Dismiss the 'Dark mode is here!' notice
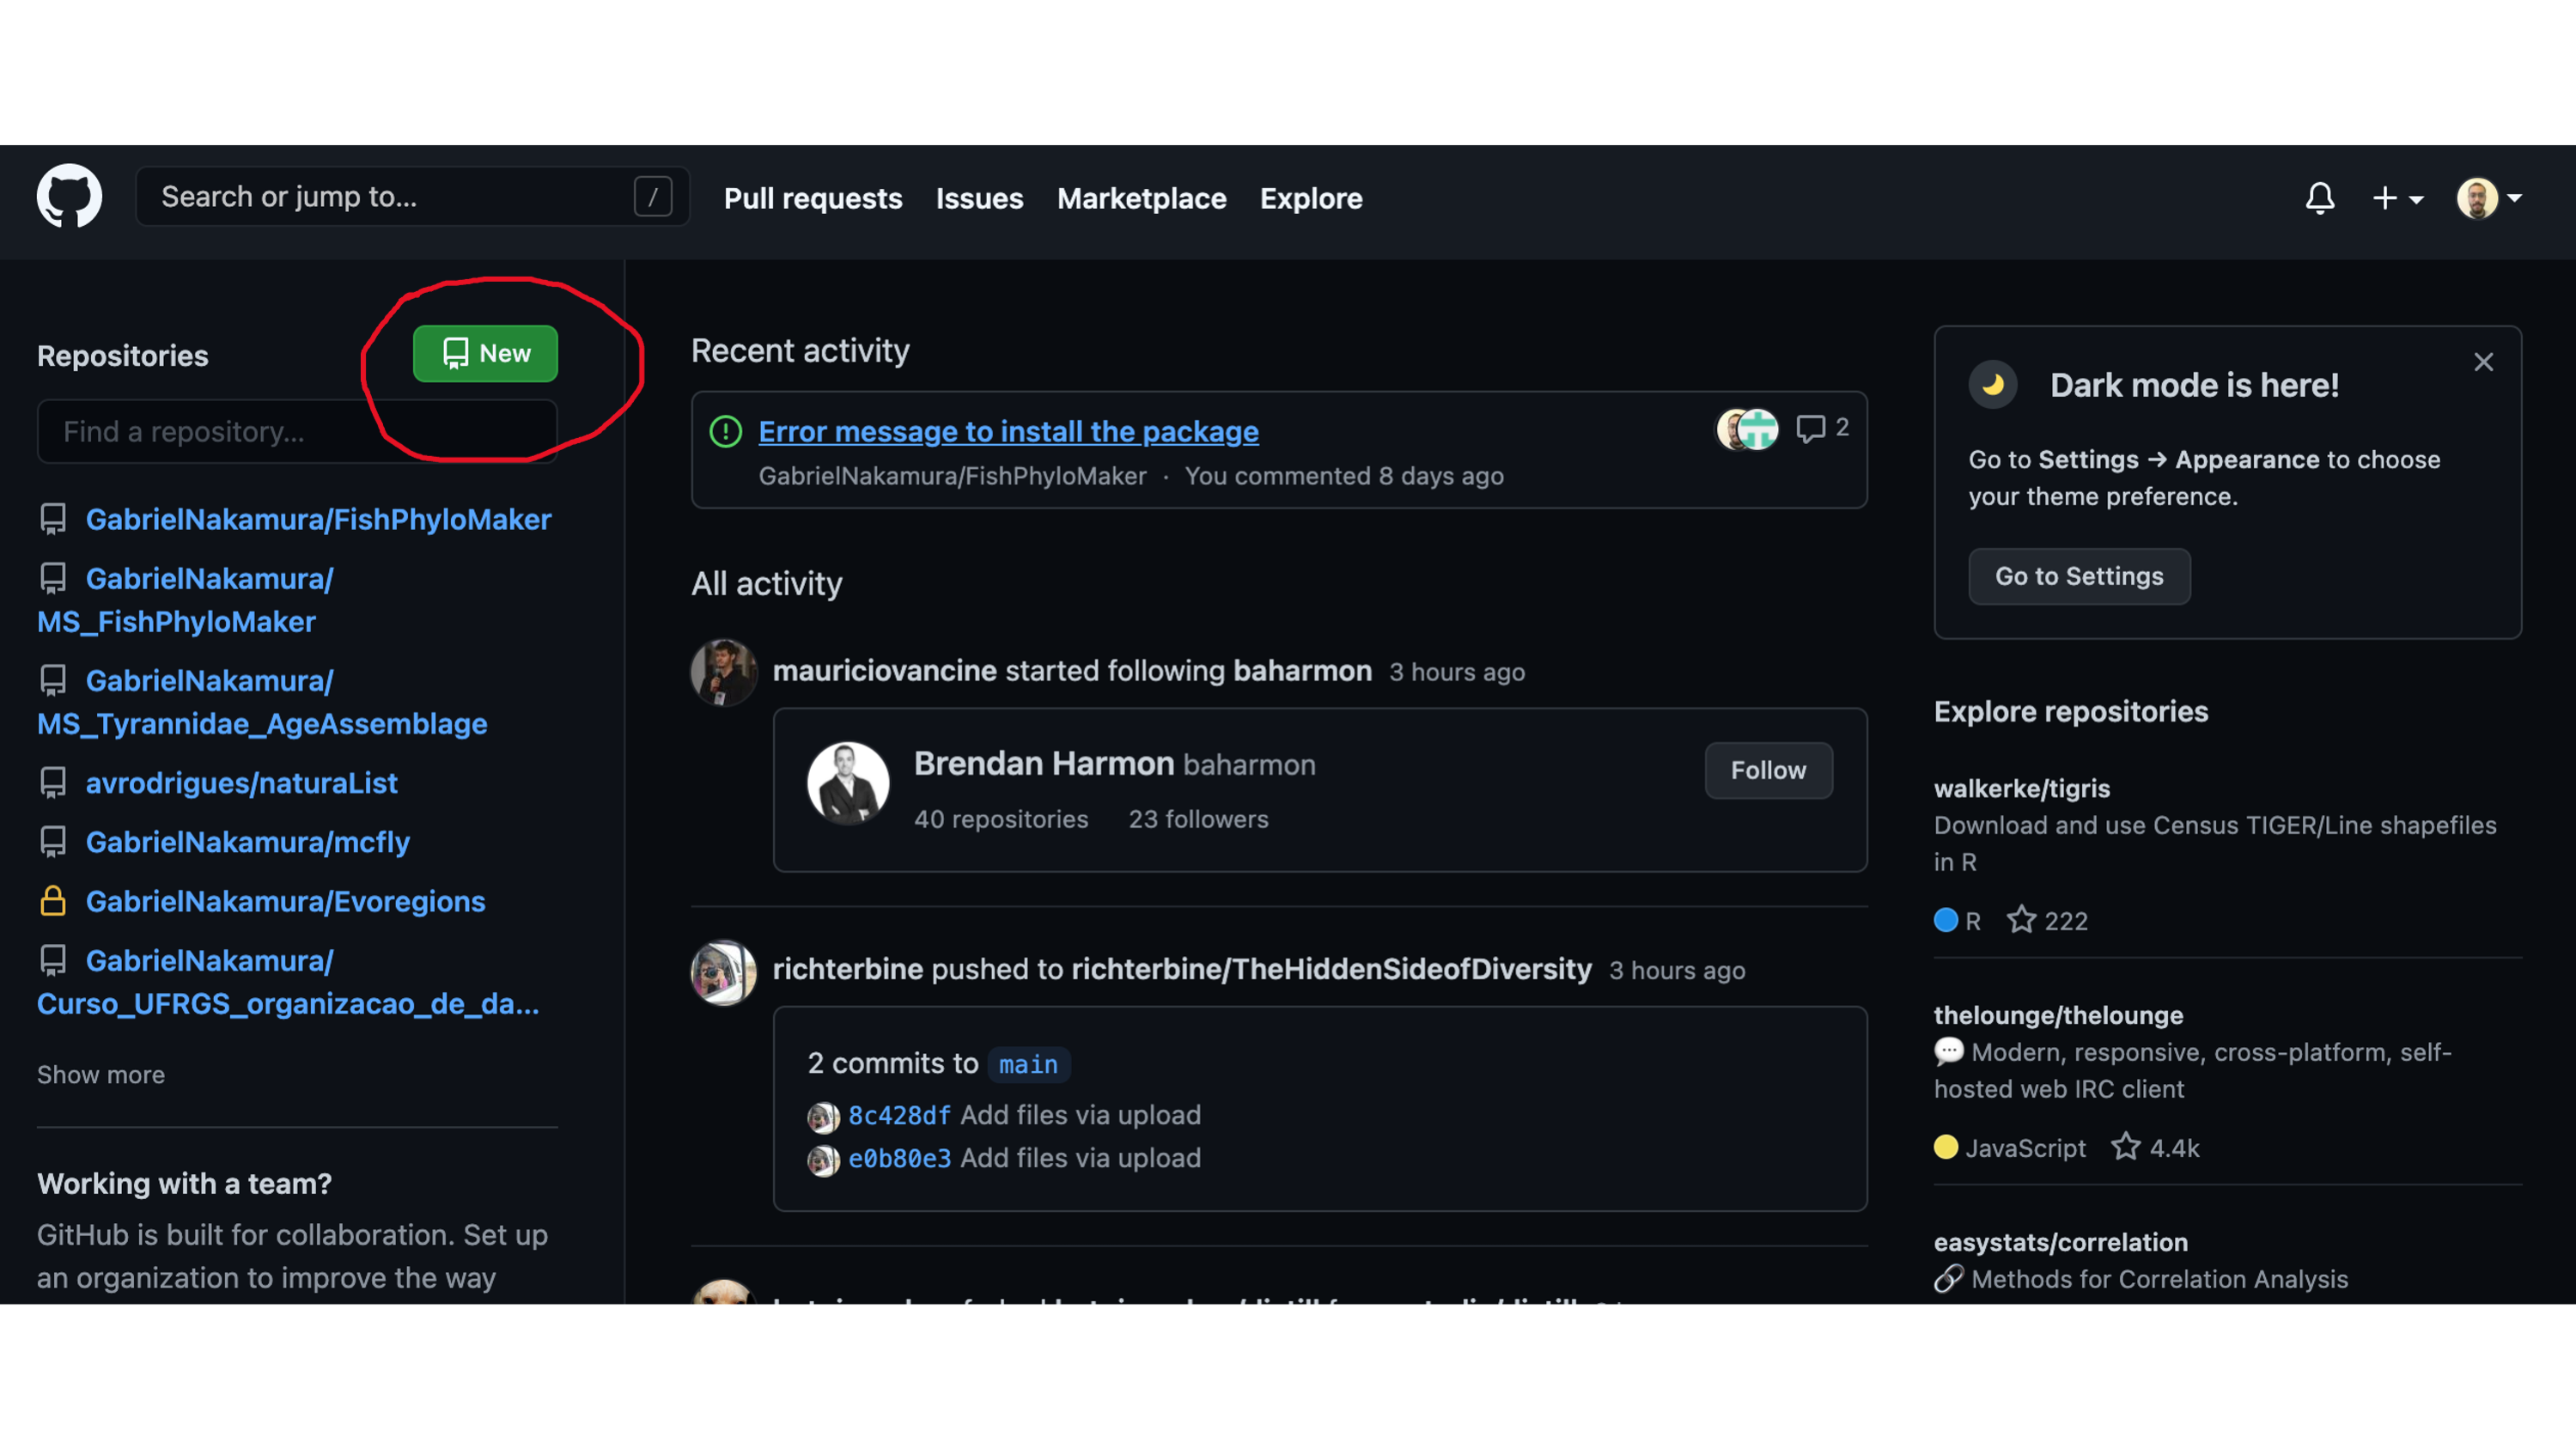Viewport: 2576px width, 1449px height. [x=2483, y=362]
